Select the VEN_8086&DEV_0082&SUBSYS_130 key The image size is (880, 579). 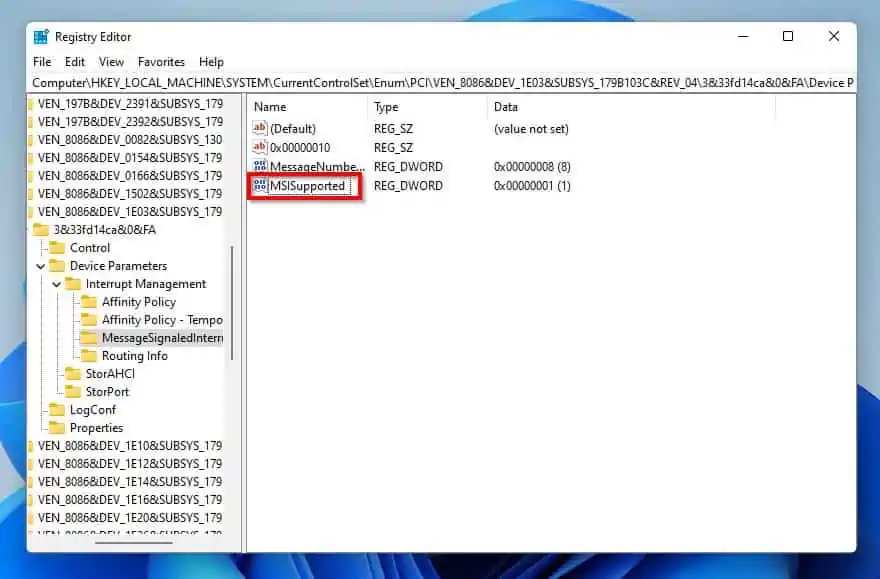click(130, 140)
